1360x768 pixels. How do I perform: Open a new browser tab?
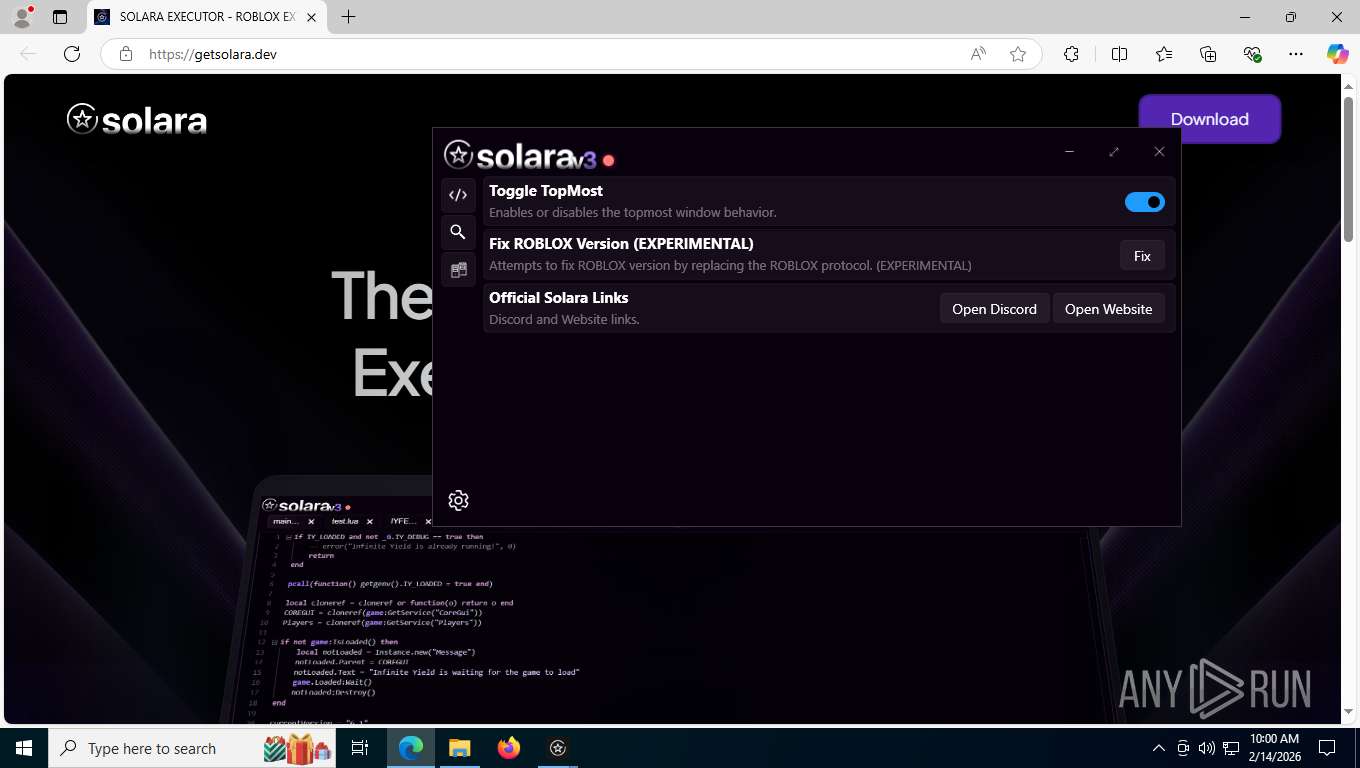(348, 17)
